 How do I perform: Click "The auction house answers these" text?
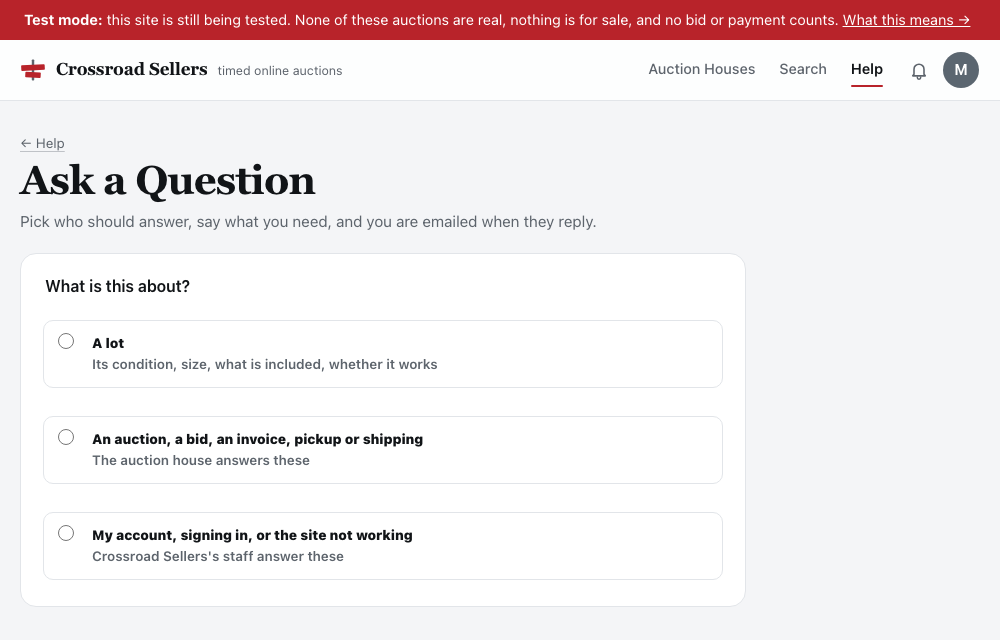[201, 460]
